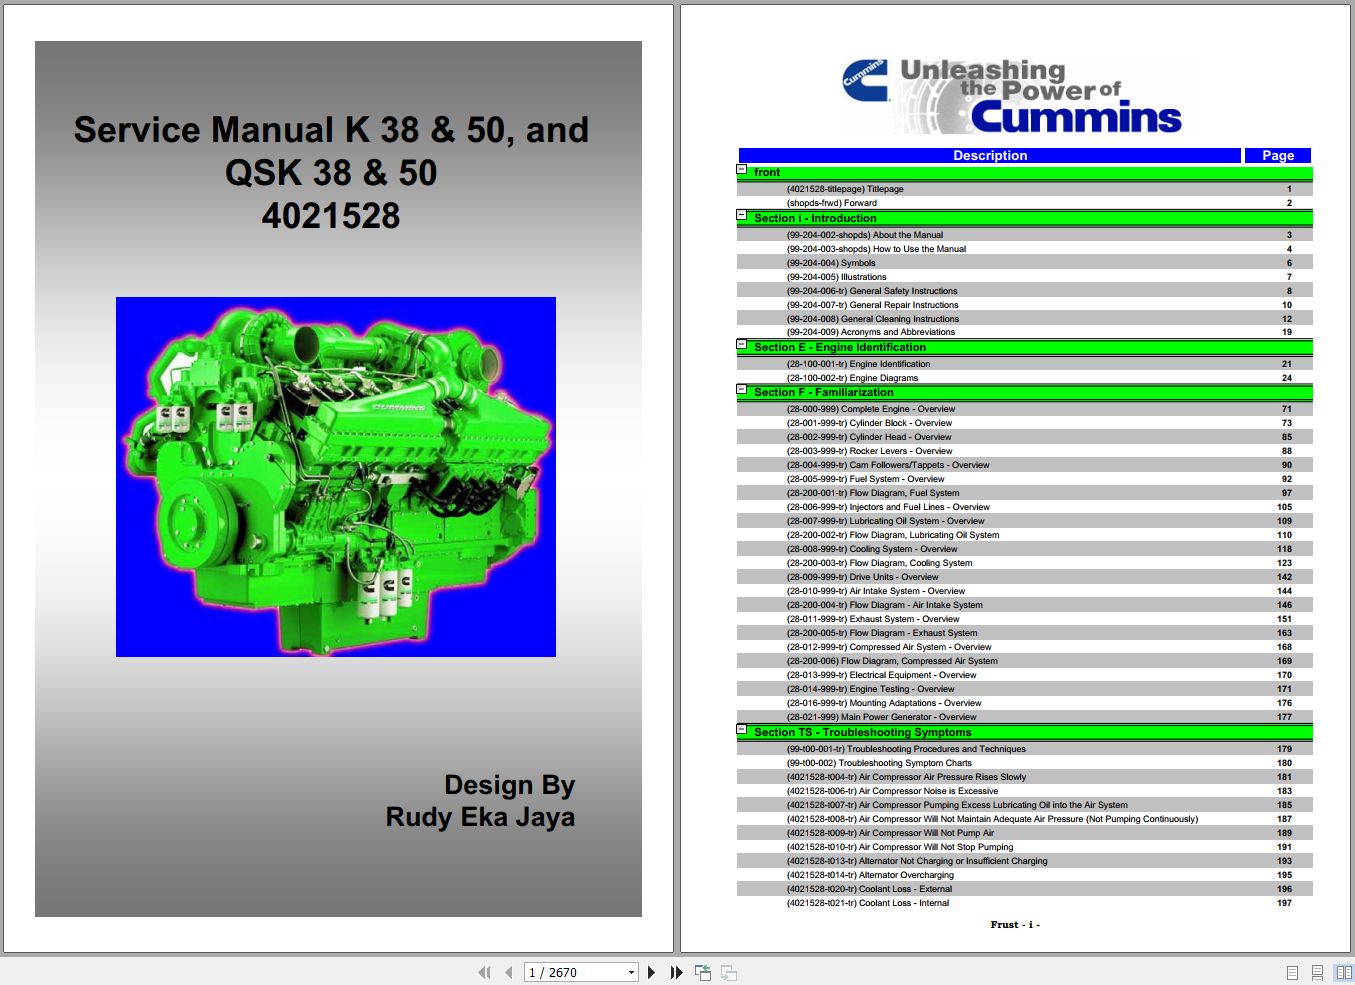Viewport: 1355px width, 985px height.
Task: Switch to single page view
Action: (1292, 972)
